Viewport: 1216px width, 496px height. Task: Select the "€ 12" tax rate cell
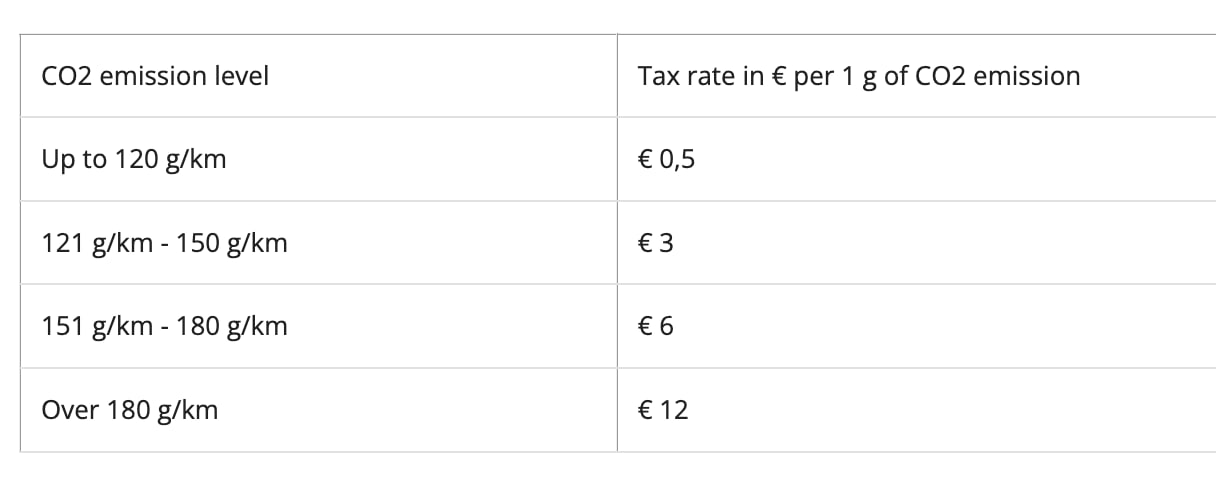[663, 410]
